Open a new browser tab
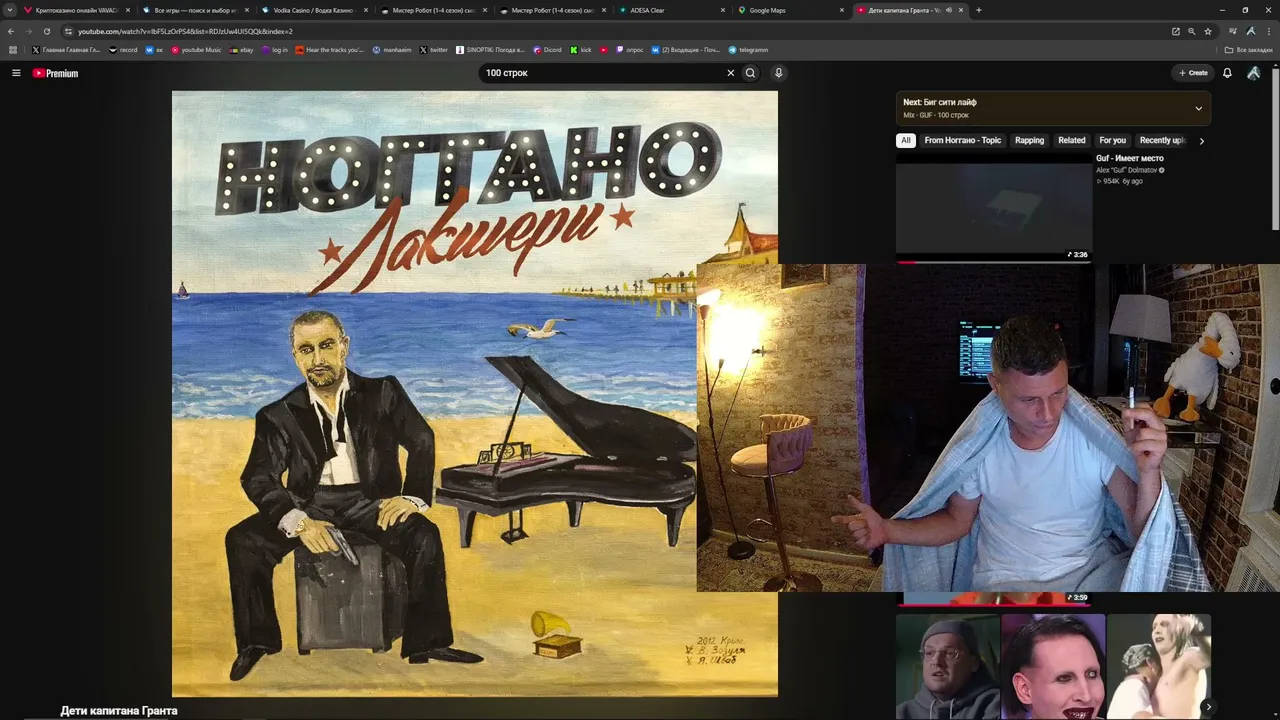The image size is (1280, 720). 978,10
